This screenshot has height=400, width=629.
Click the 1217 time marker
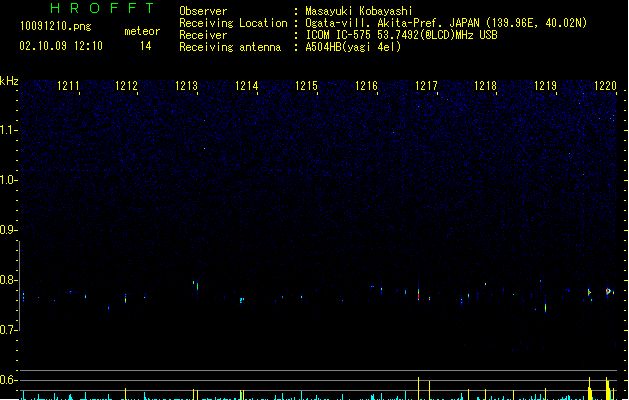[426, 86]
